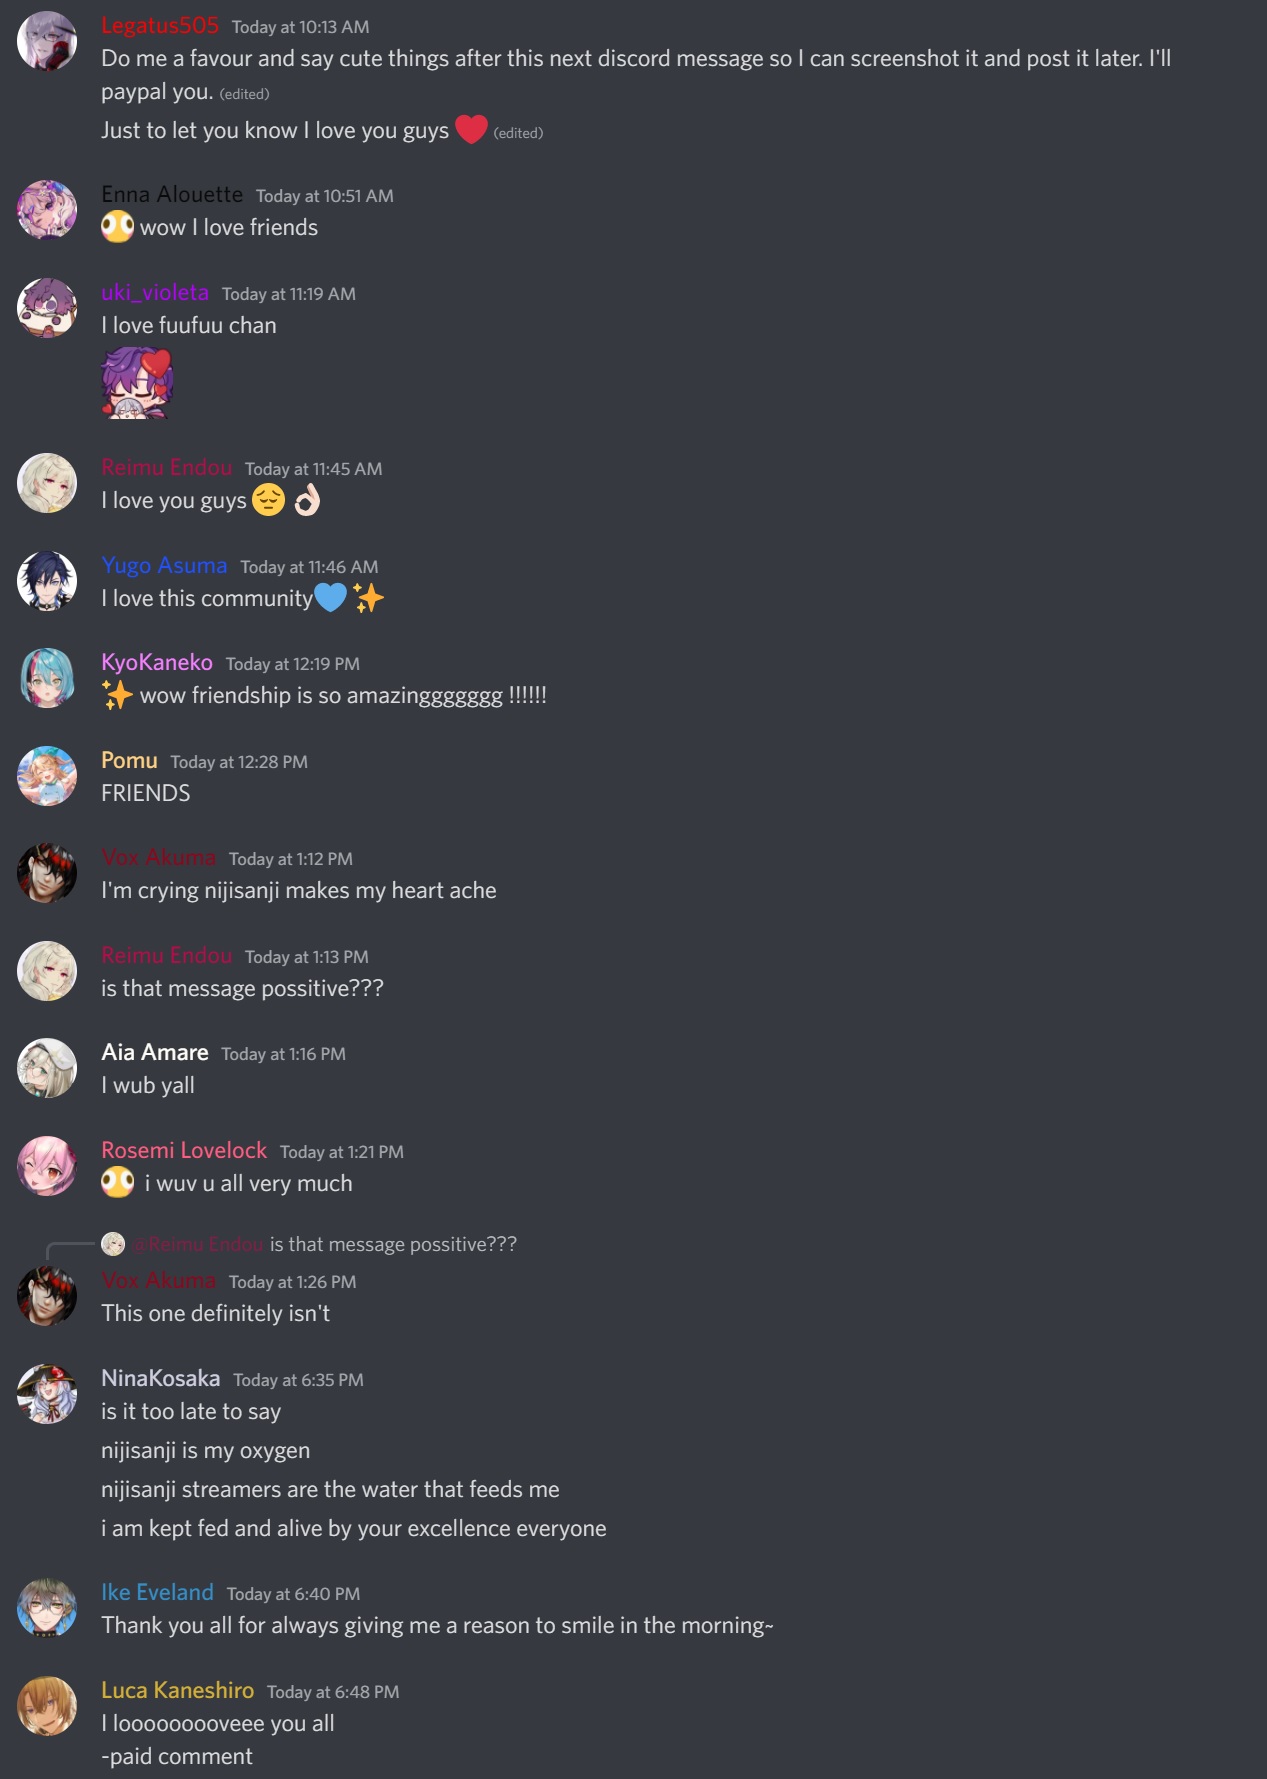Viewport: 1267px width, 1779px height.
Task: Open uki_violeta's avatar image
Action: point(47,308)
